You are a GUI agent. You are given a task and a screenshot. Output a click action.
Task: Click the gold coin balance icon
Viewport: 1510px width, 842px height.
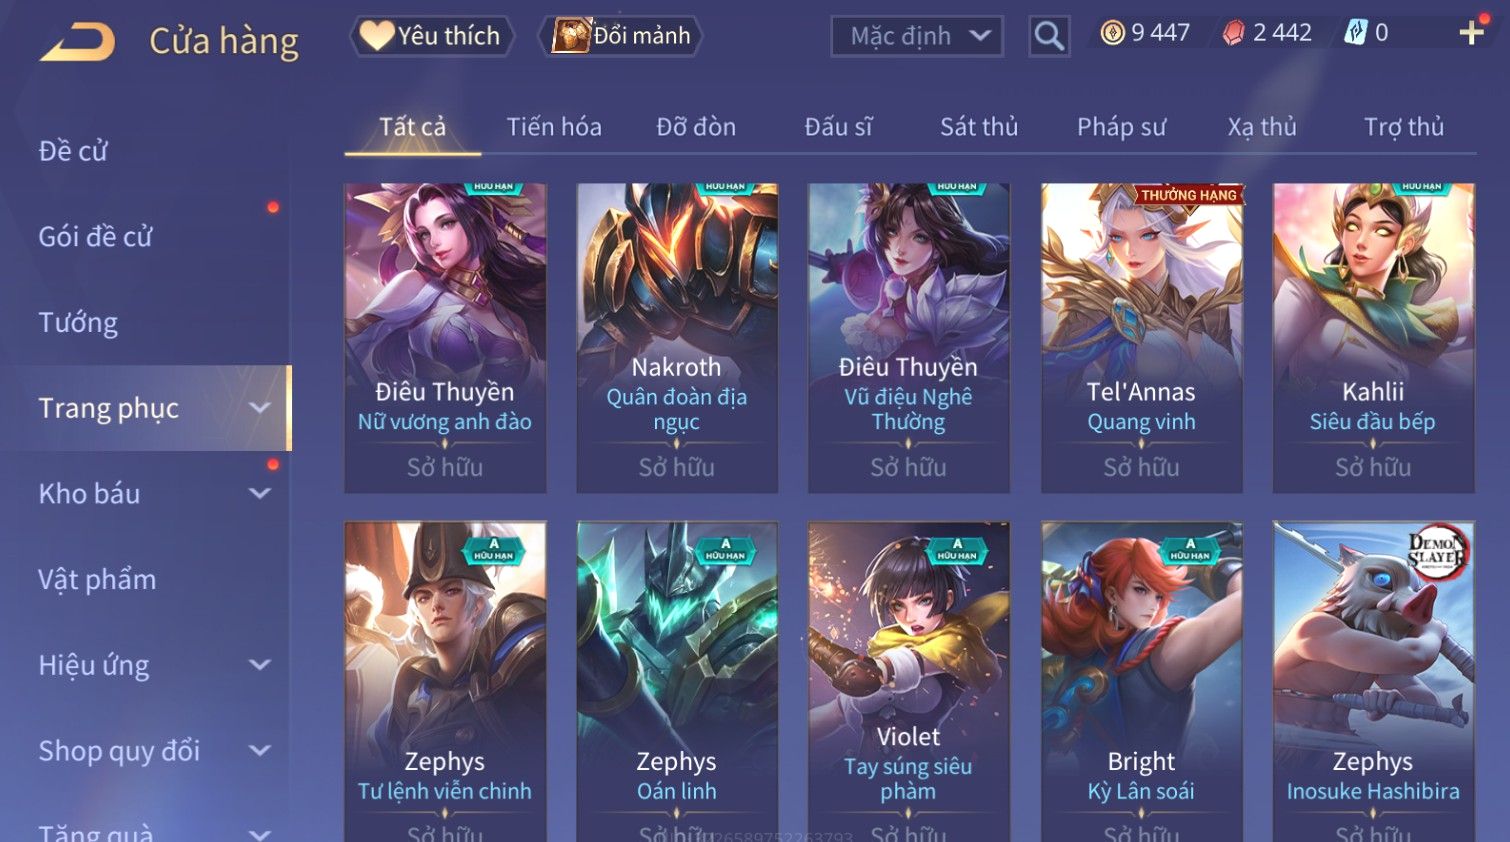pos(1112,33)
